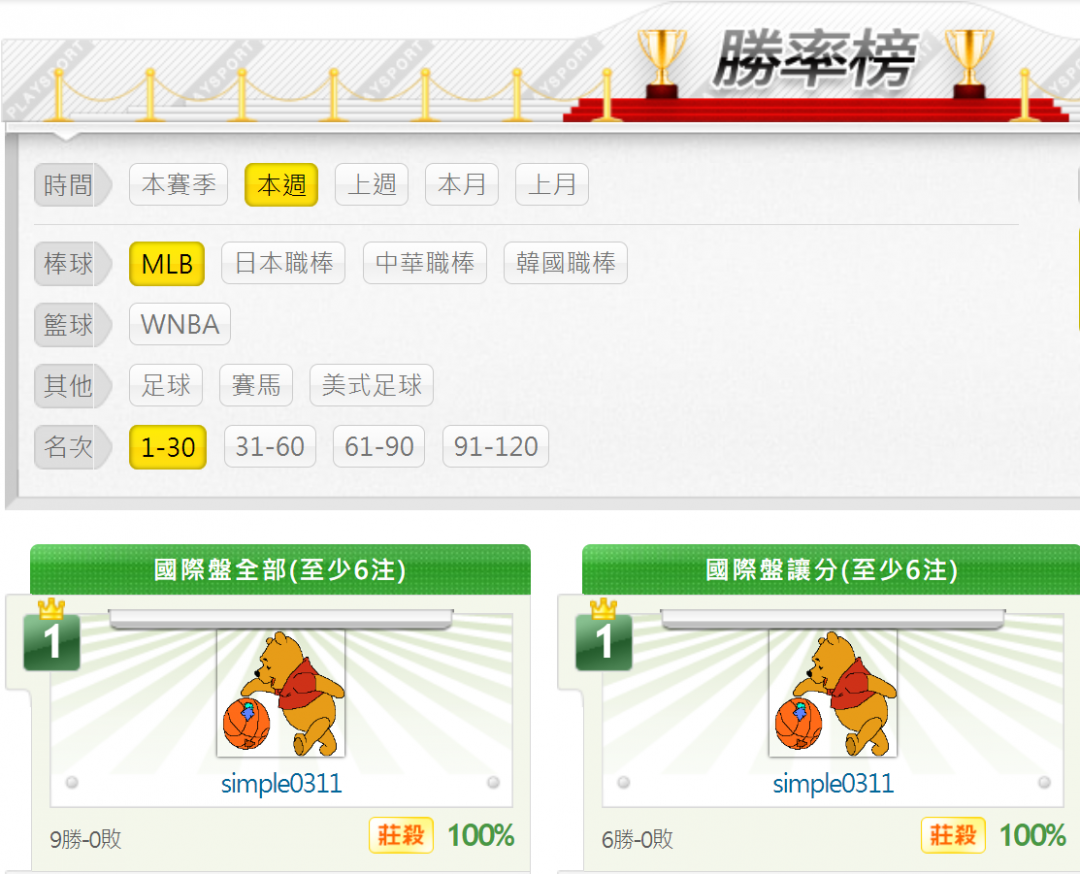Choose the 足球 category
Viewport: 1080px width, 874px height.
pyautogui.click(x=166, y=385)
